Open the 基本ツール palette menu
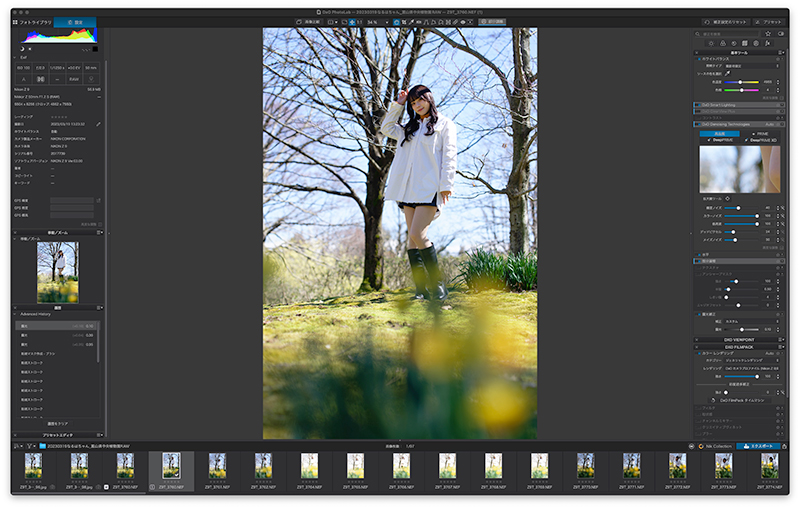The height and width of the screenshot is (508, 800). click(781, 53)
